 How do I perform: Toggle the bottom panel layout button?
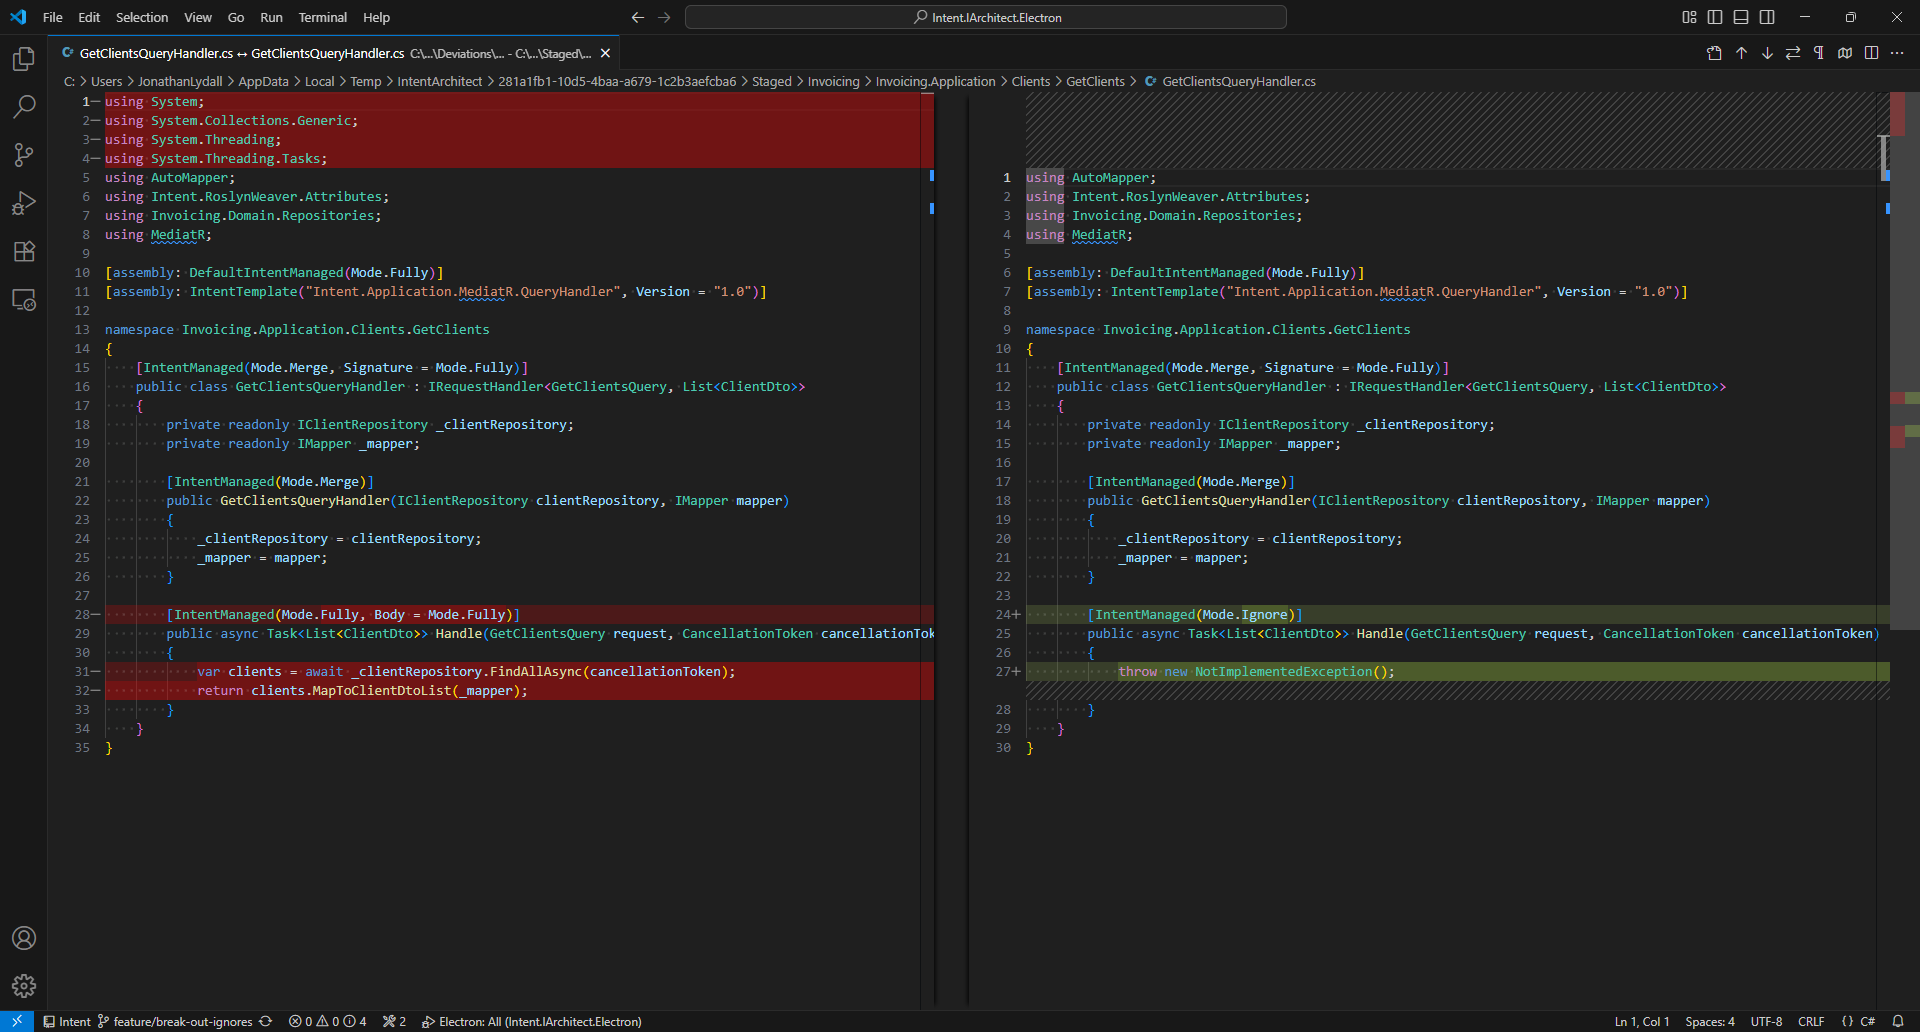(1741, 17)
